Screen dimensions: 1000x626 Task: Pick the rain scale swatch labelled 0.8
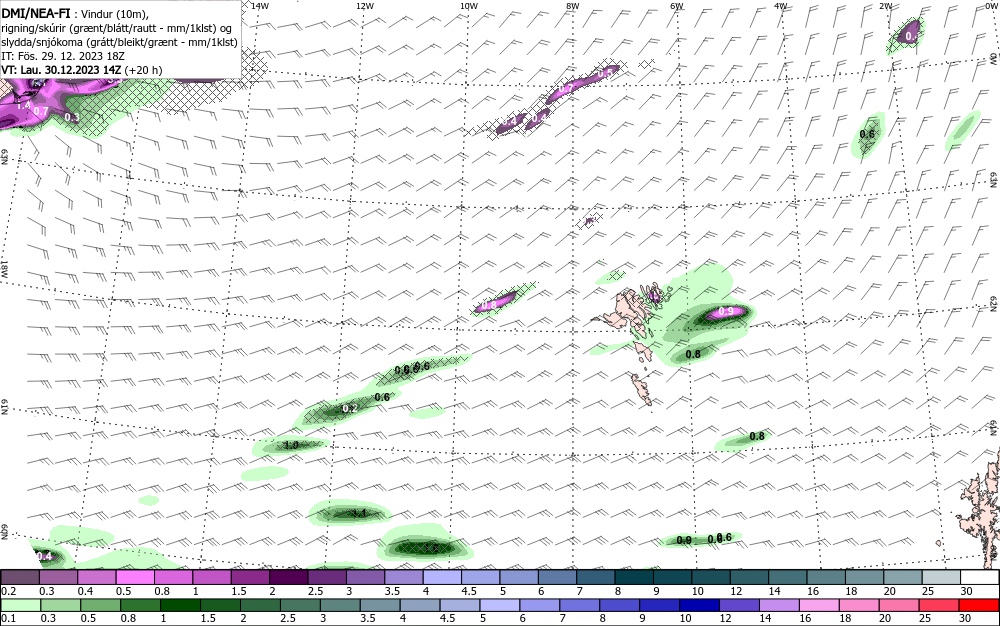140,605
